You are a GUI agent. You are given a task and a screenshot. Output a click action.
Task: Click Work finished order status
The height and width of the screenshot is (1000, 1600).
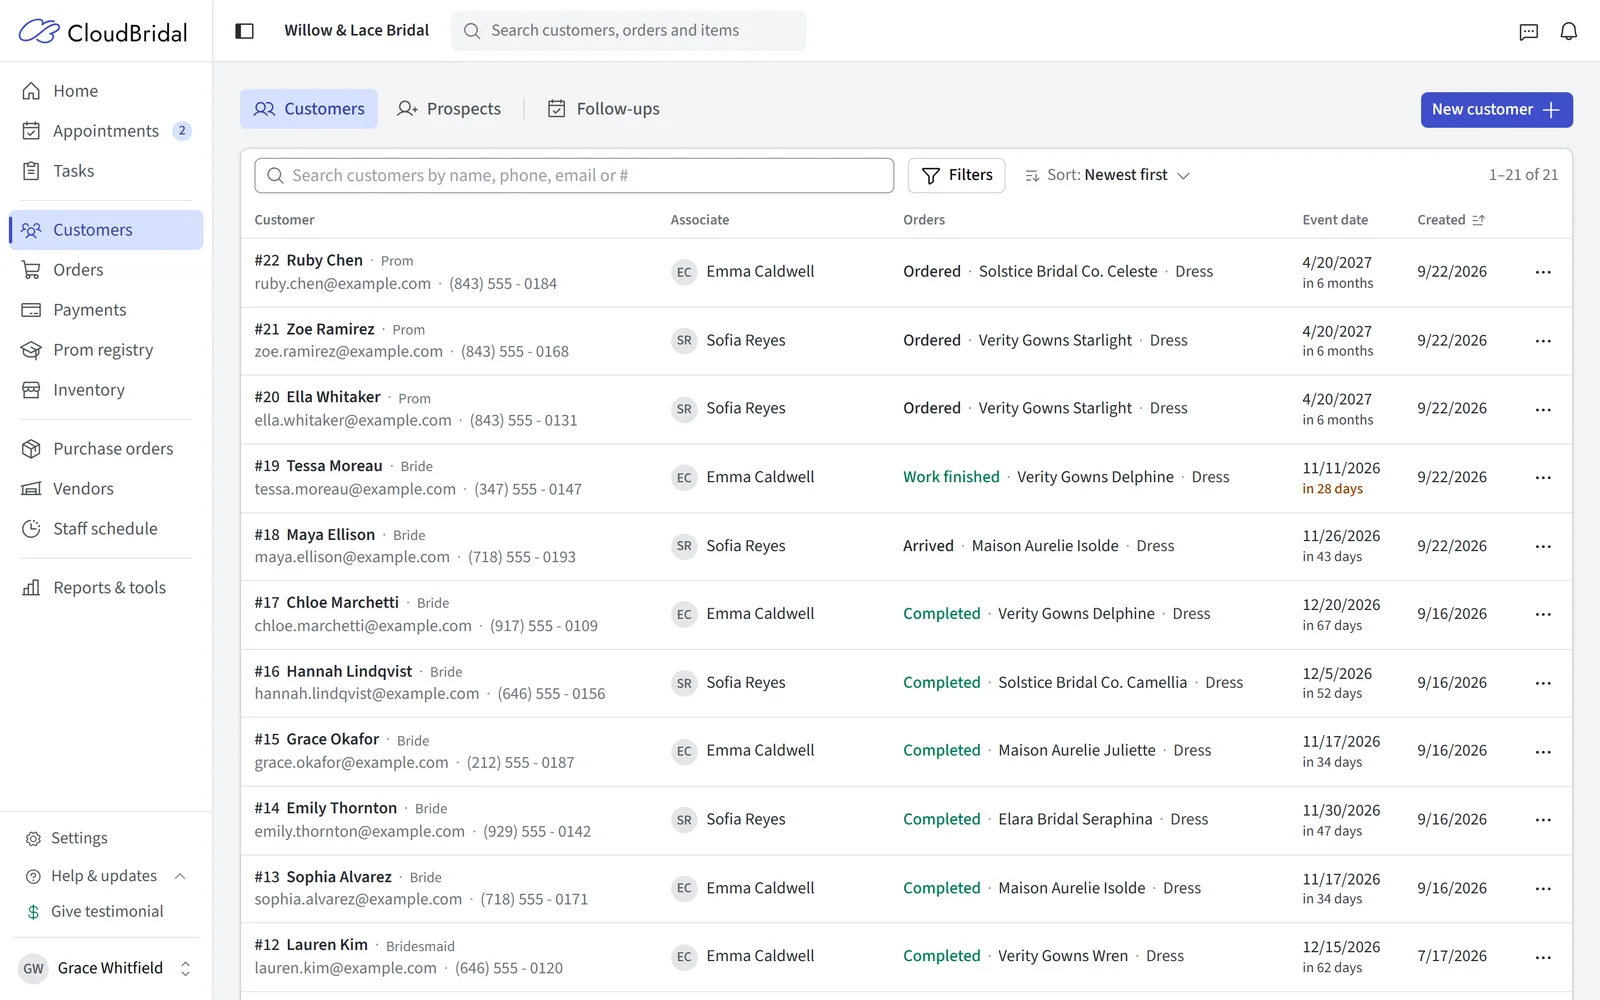pos(951,477)
